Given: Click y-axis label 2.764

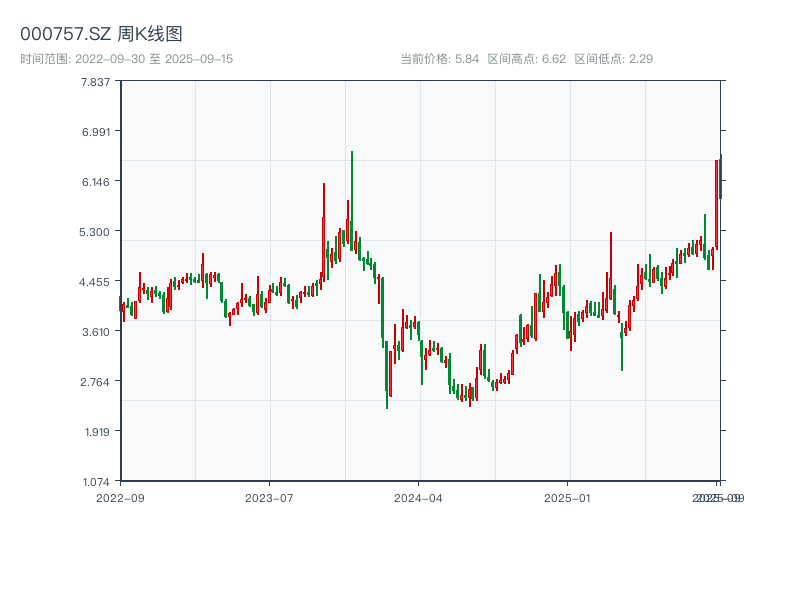Looking at the screenshot, I should pos(95,382).
